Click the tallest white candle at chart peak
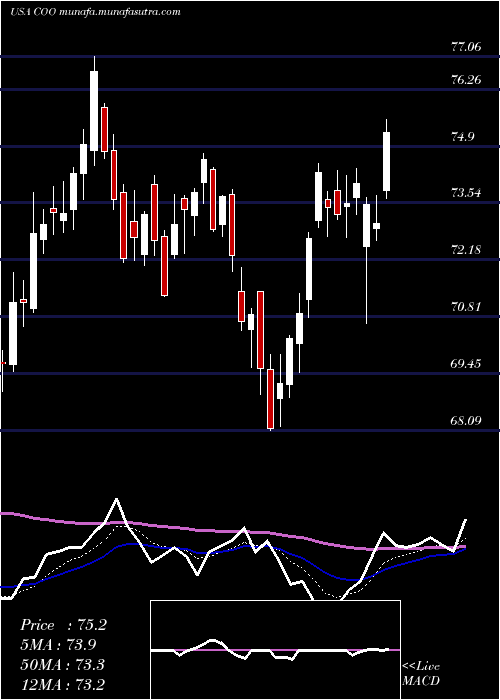This screenshot has height=700, width=500. point(94,111)
